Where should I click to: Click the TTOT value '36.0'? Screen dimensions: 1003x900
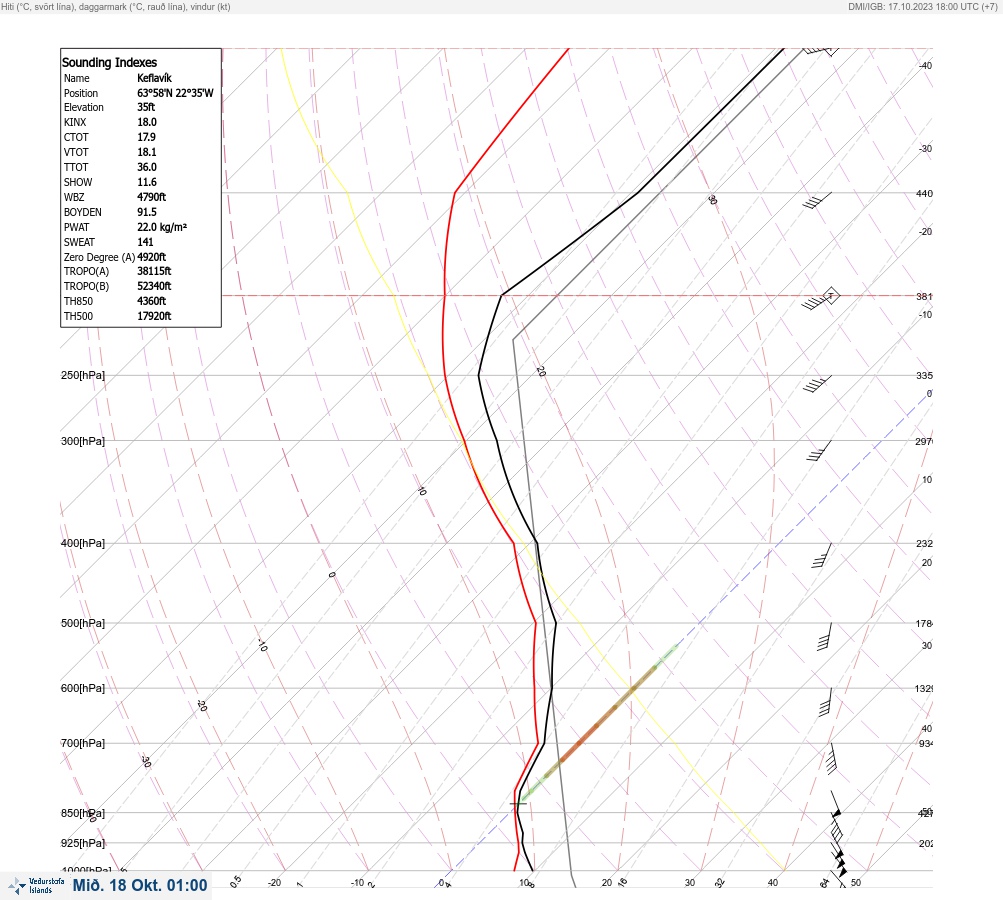146,167
